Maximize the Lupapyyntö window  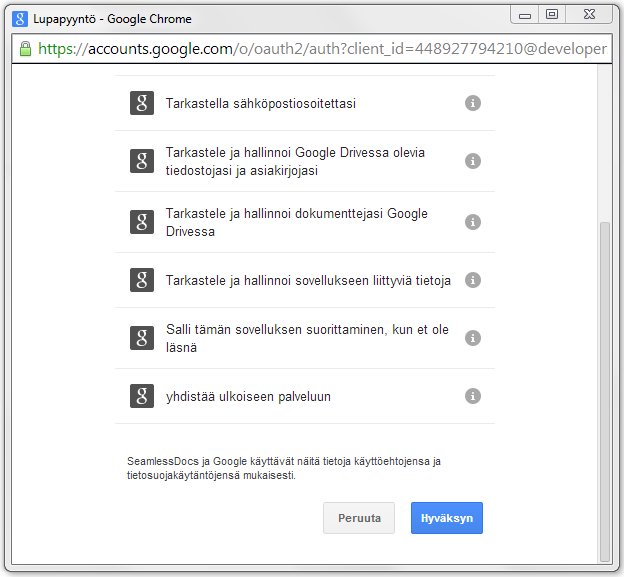pyautogui.click(x=551, y=14)
